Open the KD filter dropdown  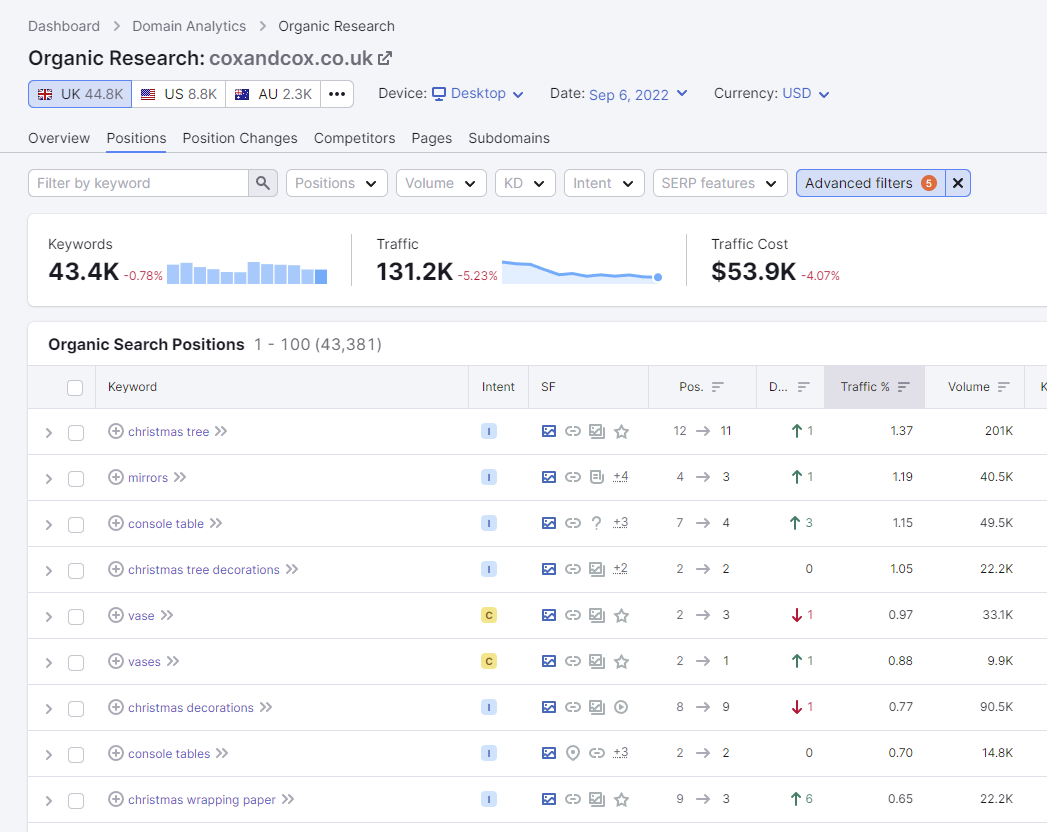(524, 183)
